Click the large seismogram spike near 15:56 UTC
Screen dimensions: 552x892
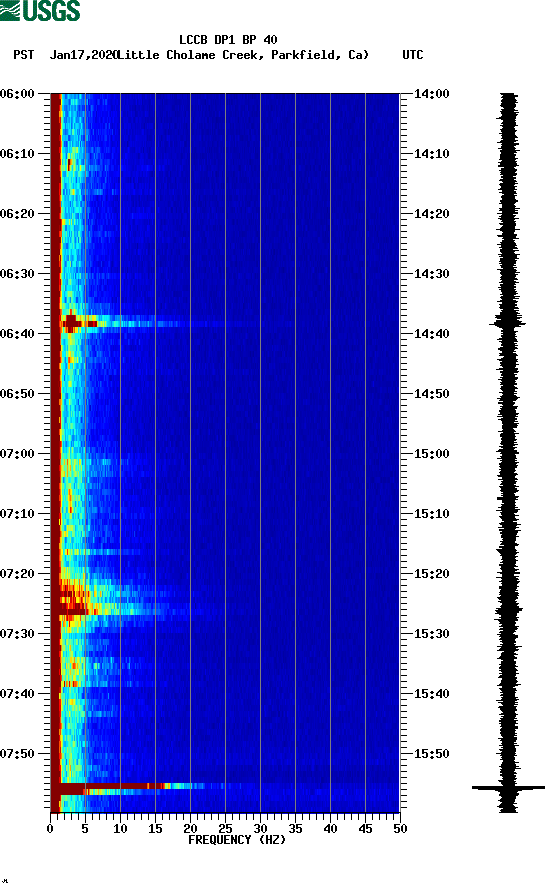tap(508, 788)
